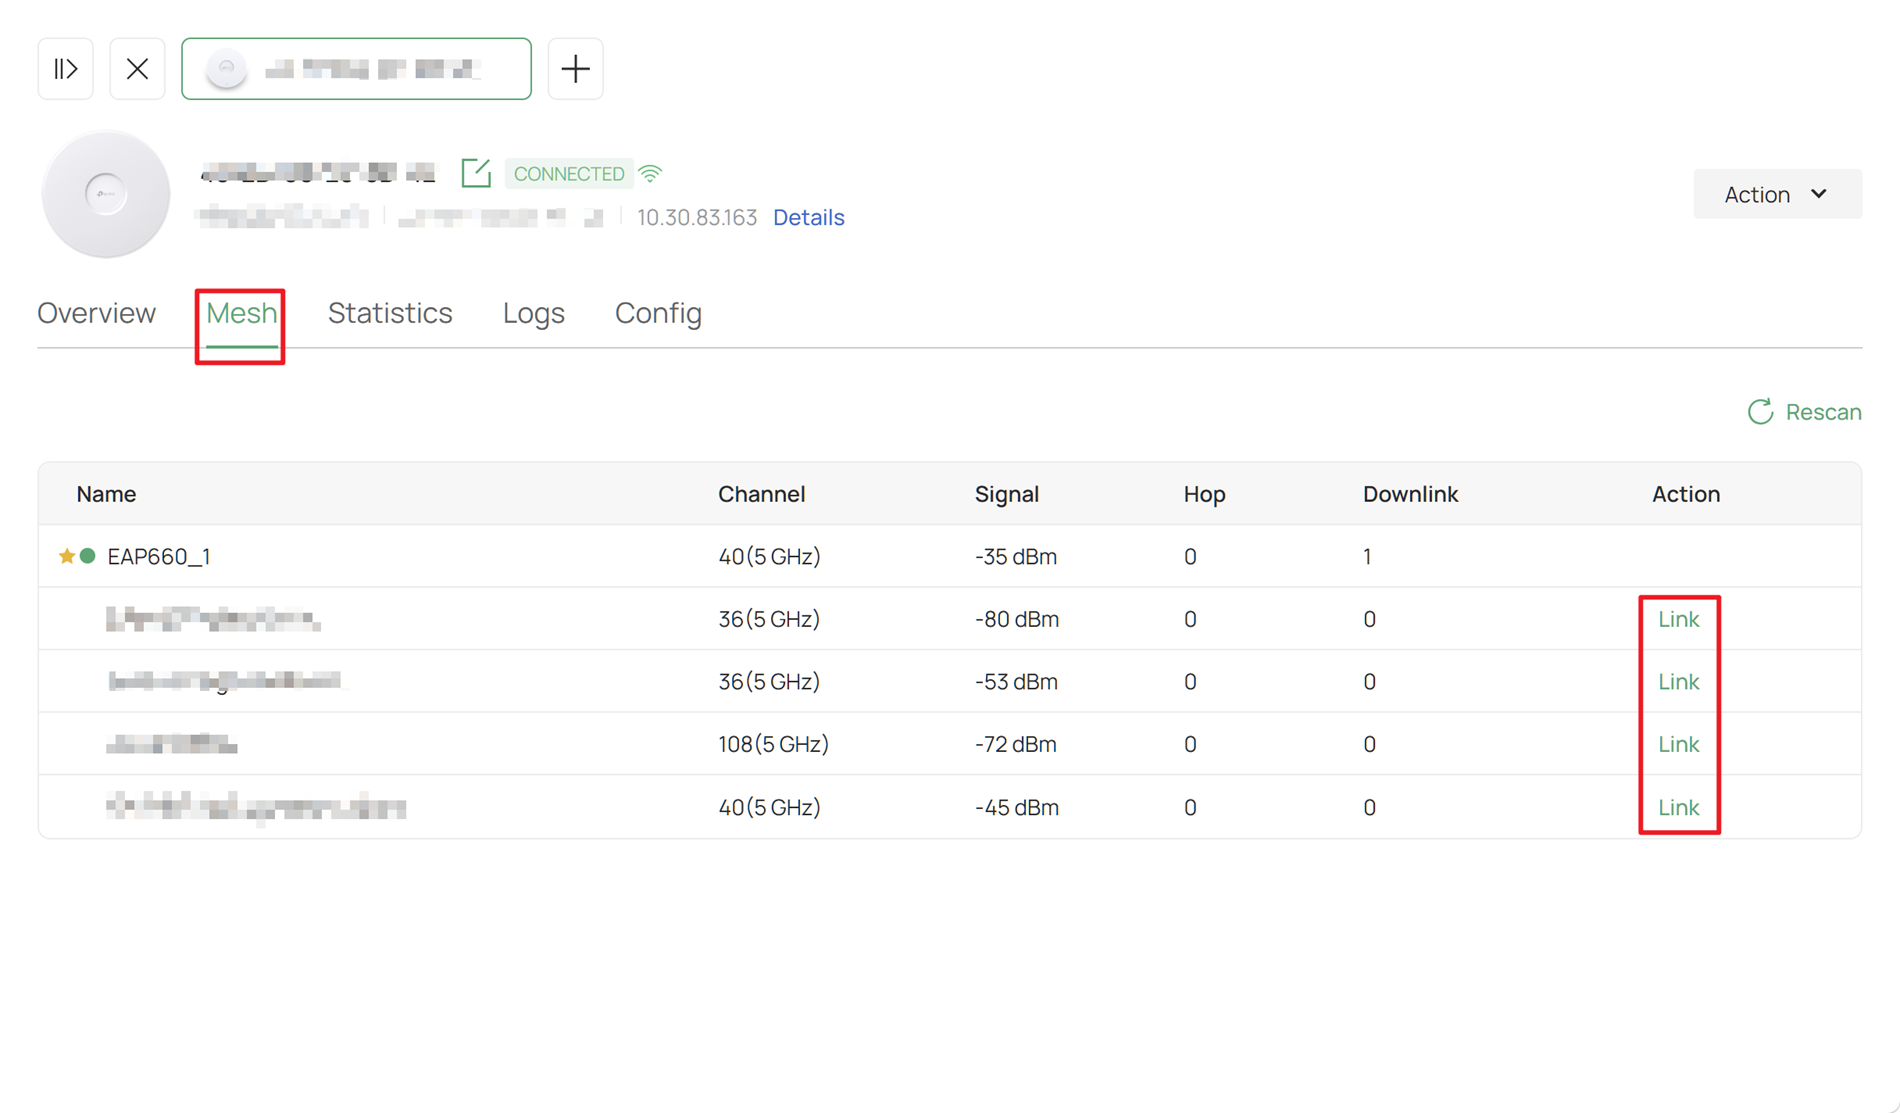Expand the Action dropdown menu
1900x1113 pixels.
pos(1777,194)
